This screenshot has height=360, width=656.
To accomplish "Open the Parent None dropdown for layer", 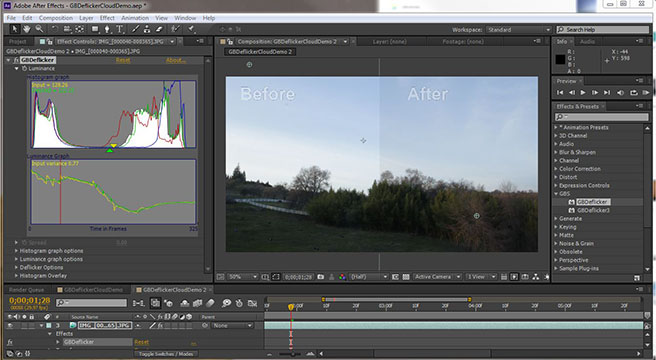I will coord(232,326).
